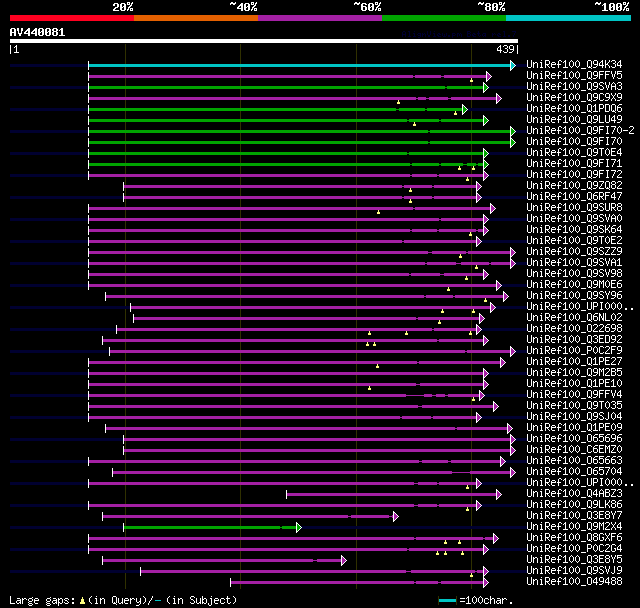Click the AV440081 query name
640x608 pixels.
tap(37, 32)
